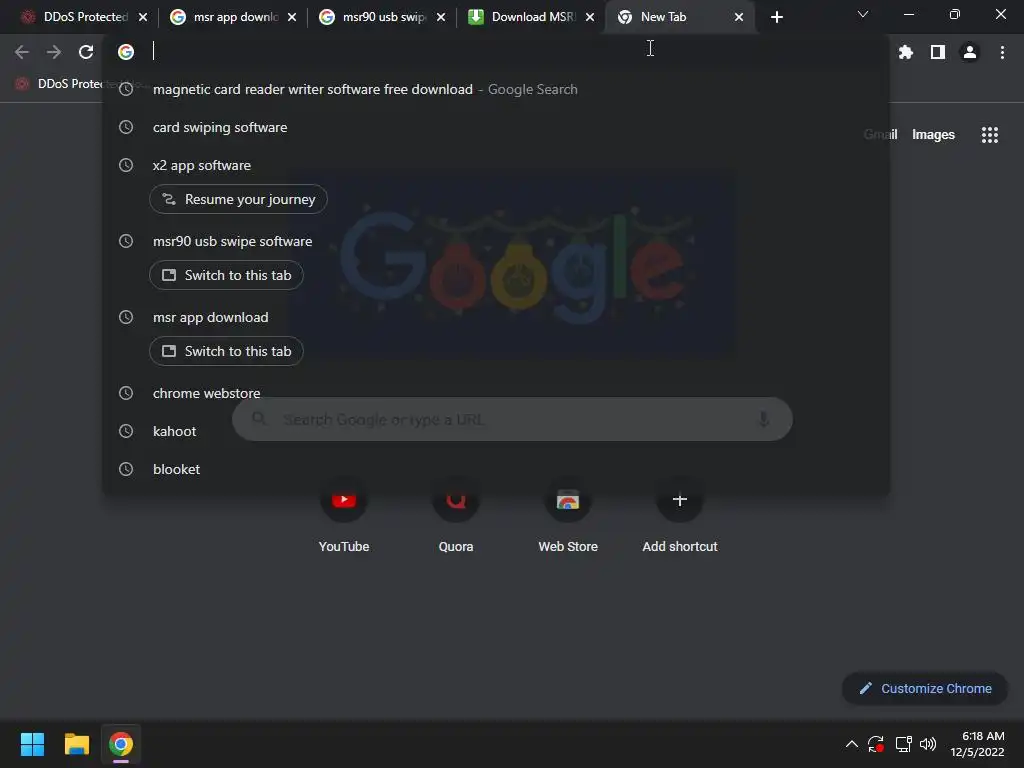Go forward using the forward arrow
Viewport: 1024px width, 768px height.
(x=54, y=52)
